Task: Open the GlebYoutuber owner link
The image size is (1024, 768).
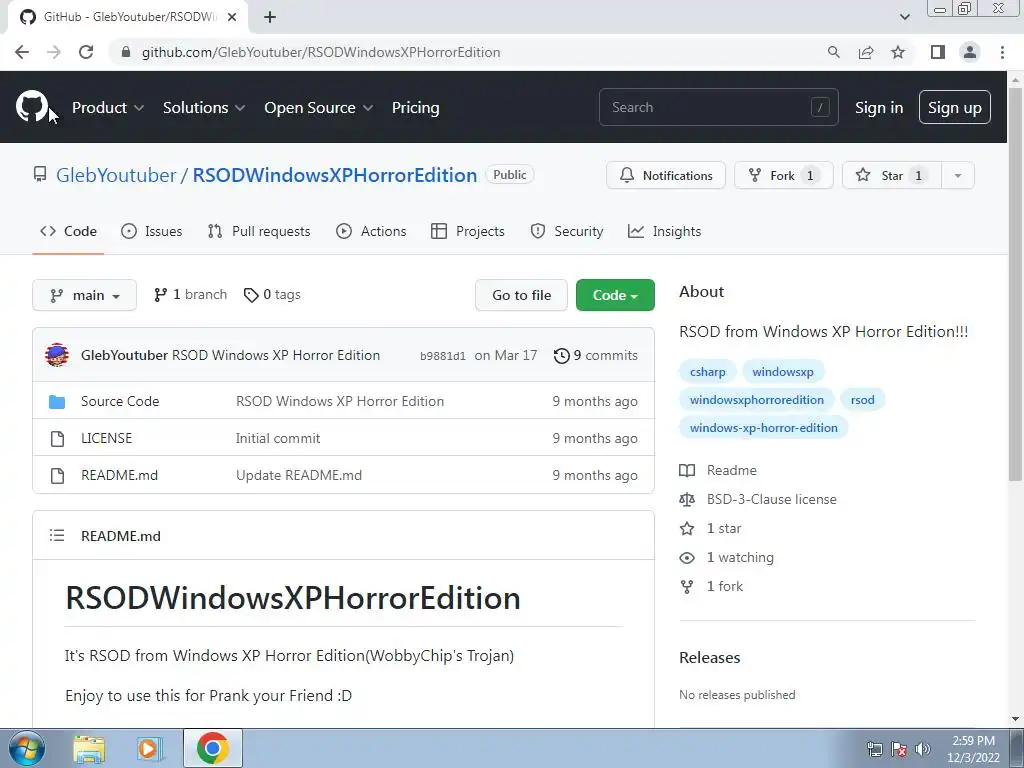Action: 116,175
